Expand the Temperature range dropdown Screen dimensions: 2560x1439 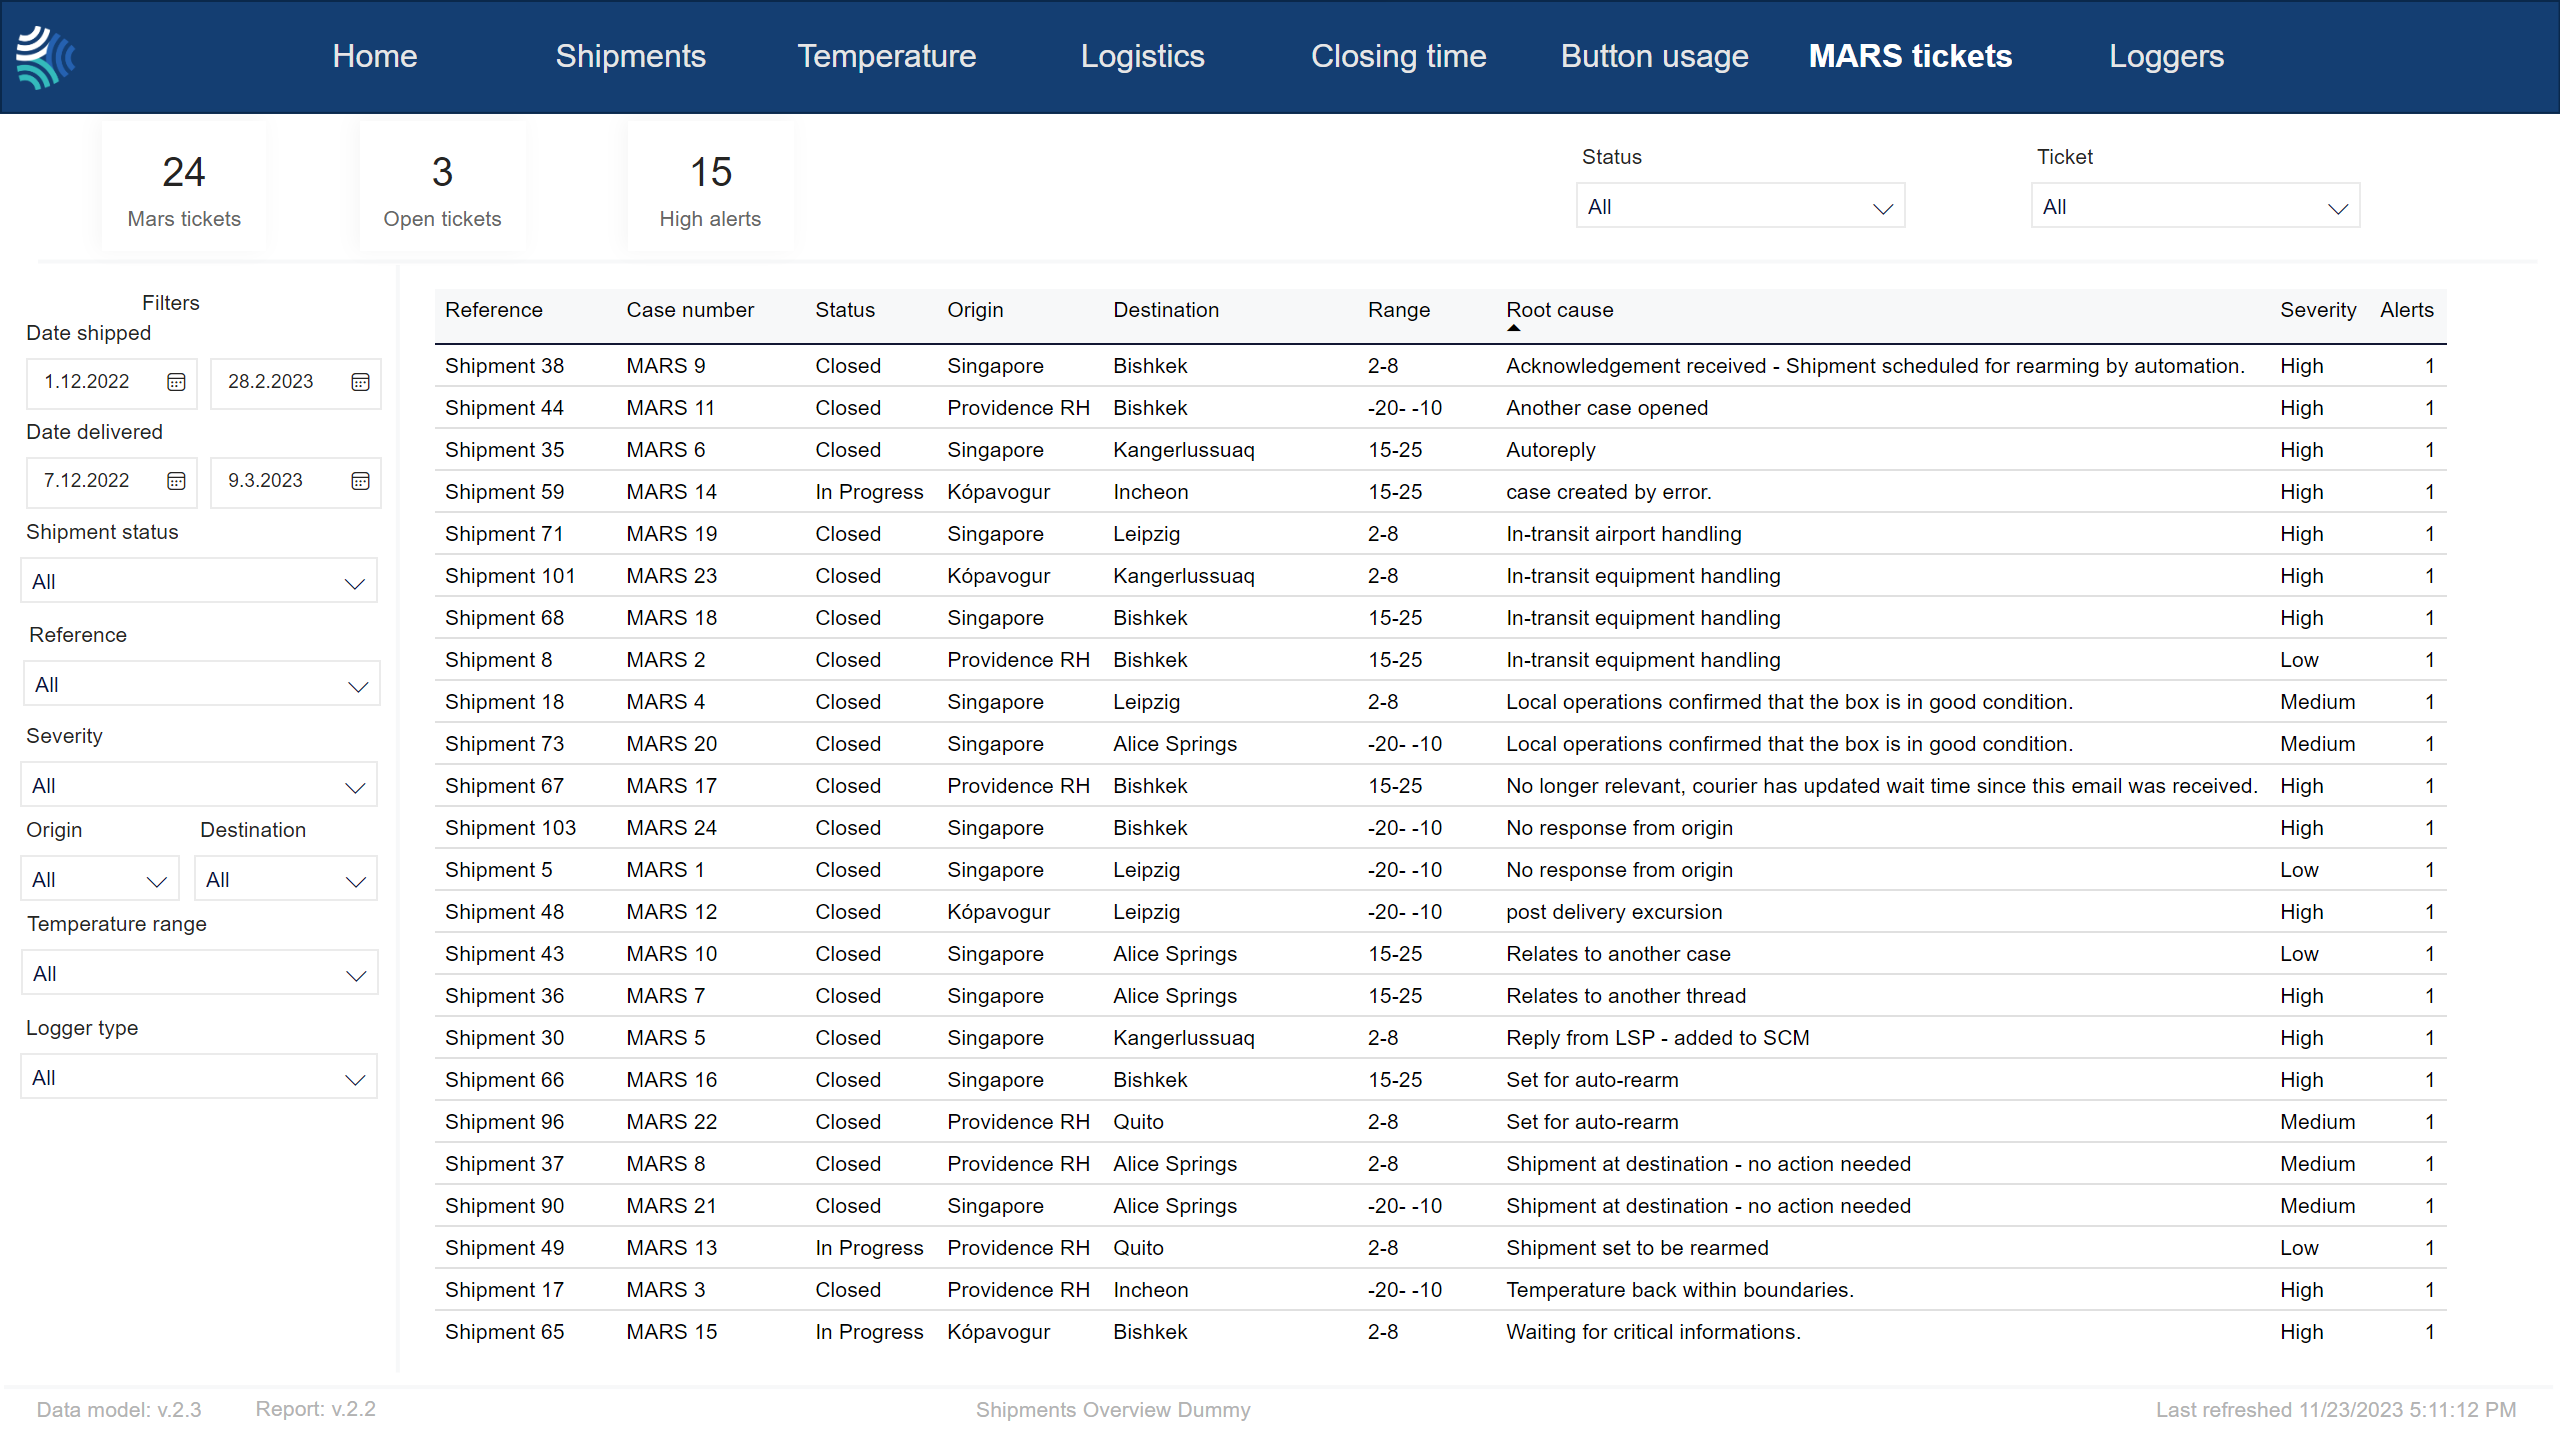click(x=200, y=974)
